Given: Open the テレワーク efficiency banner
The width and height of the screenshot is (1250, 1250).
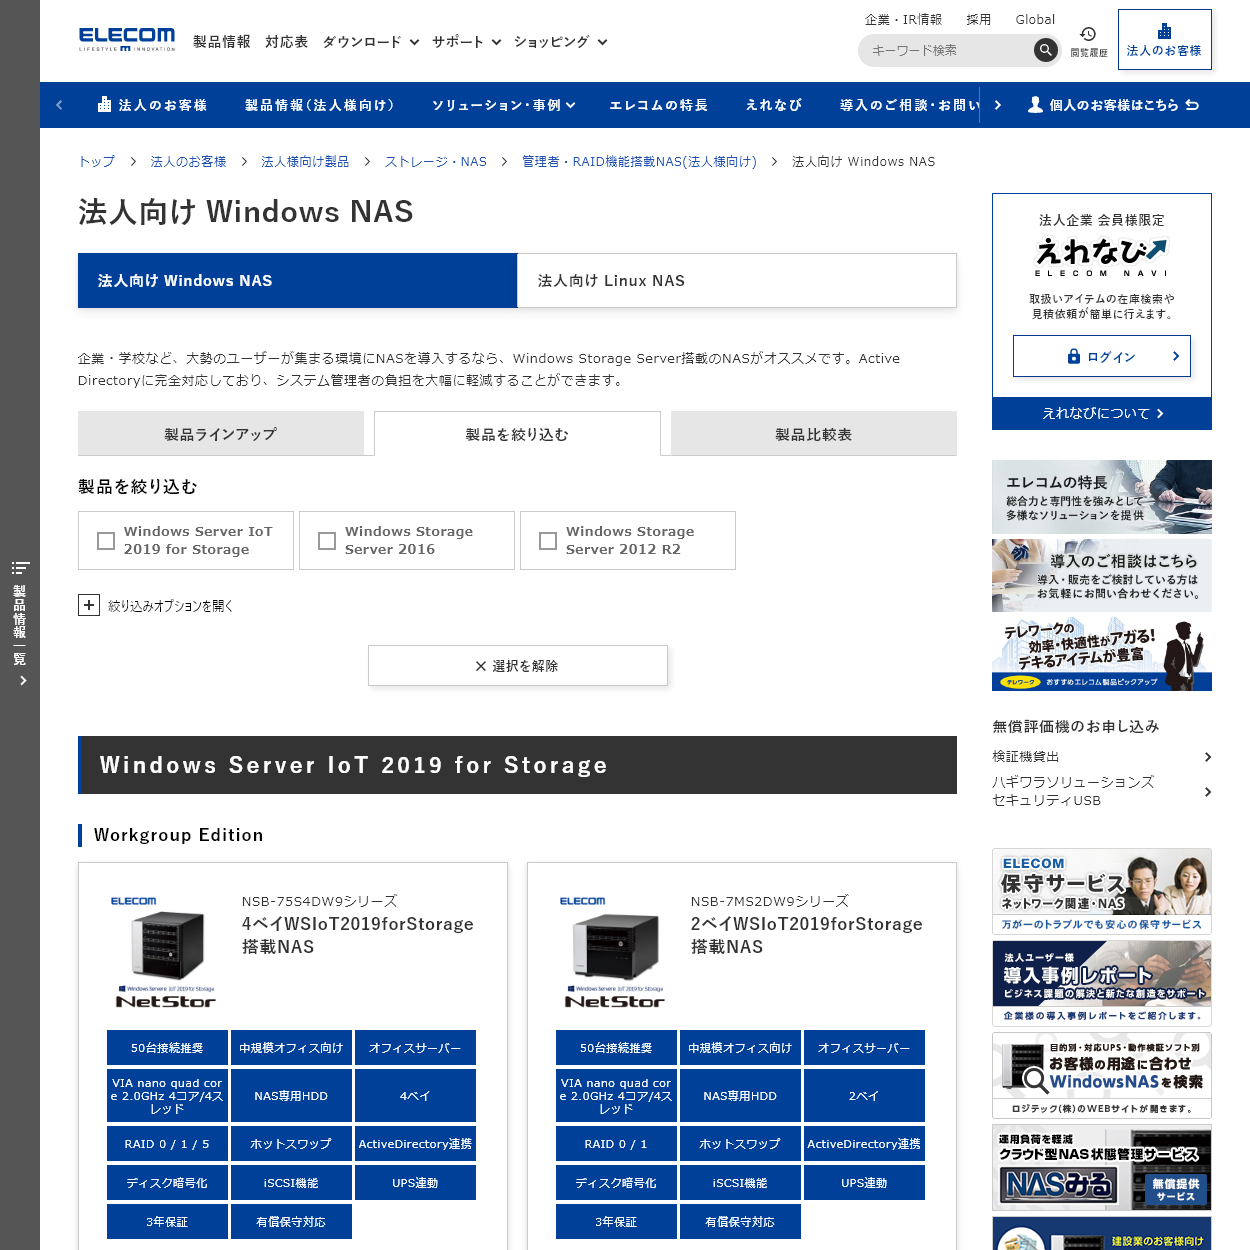Looking at the screenshot, I should coord(1102,655).
